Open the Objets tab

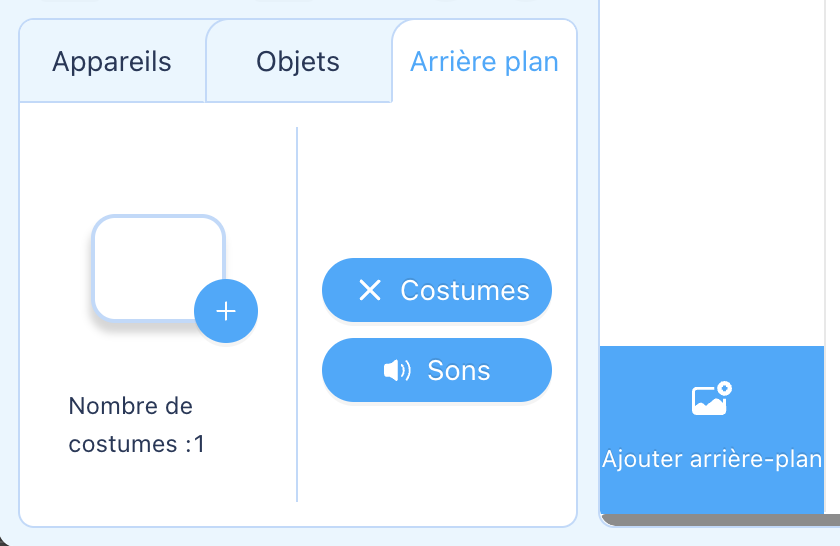(x=298, y=61)
